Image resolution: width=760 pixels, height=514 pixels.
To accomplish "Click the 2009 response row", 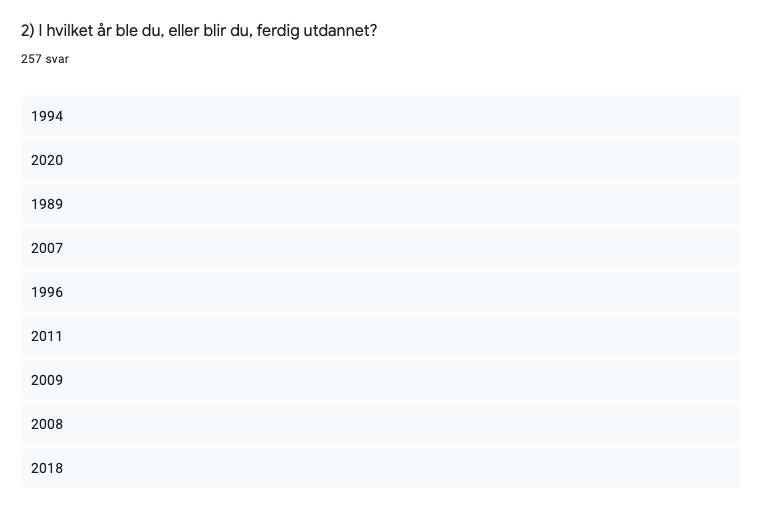I will tap(380, 380).
